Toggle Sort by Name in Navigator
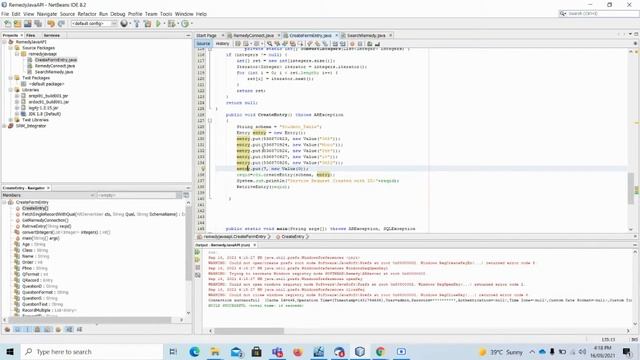Screen dimensions: 640x360 pyautogui.click(x=69, y=329)
